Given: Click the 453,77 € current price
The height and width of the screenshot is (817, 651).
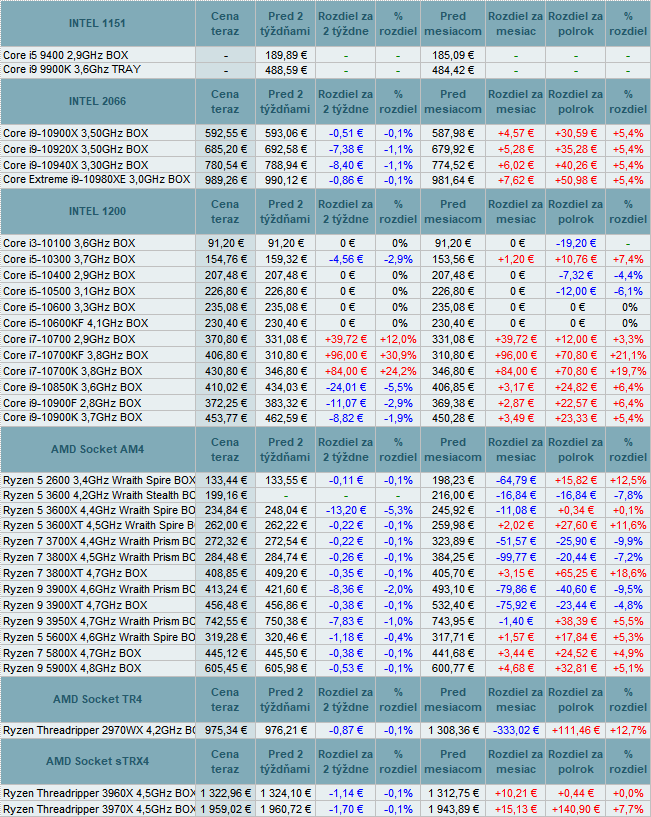Looking at the screenshot, I should (225, 418).
